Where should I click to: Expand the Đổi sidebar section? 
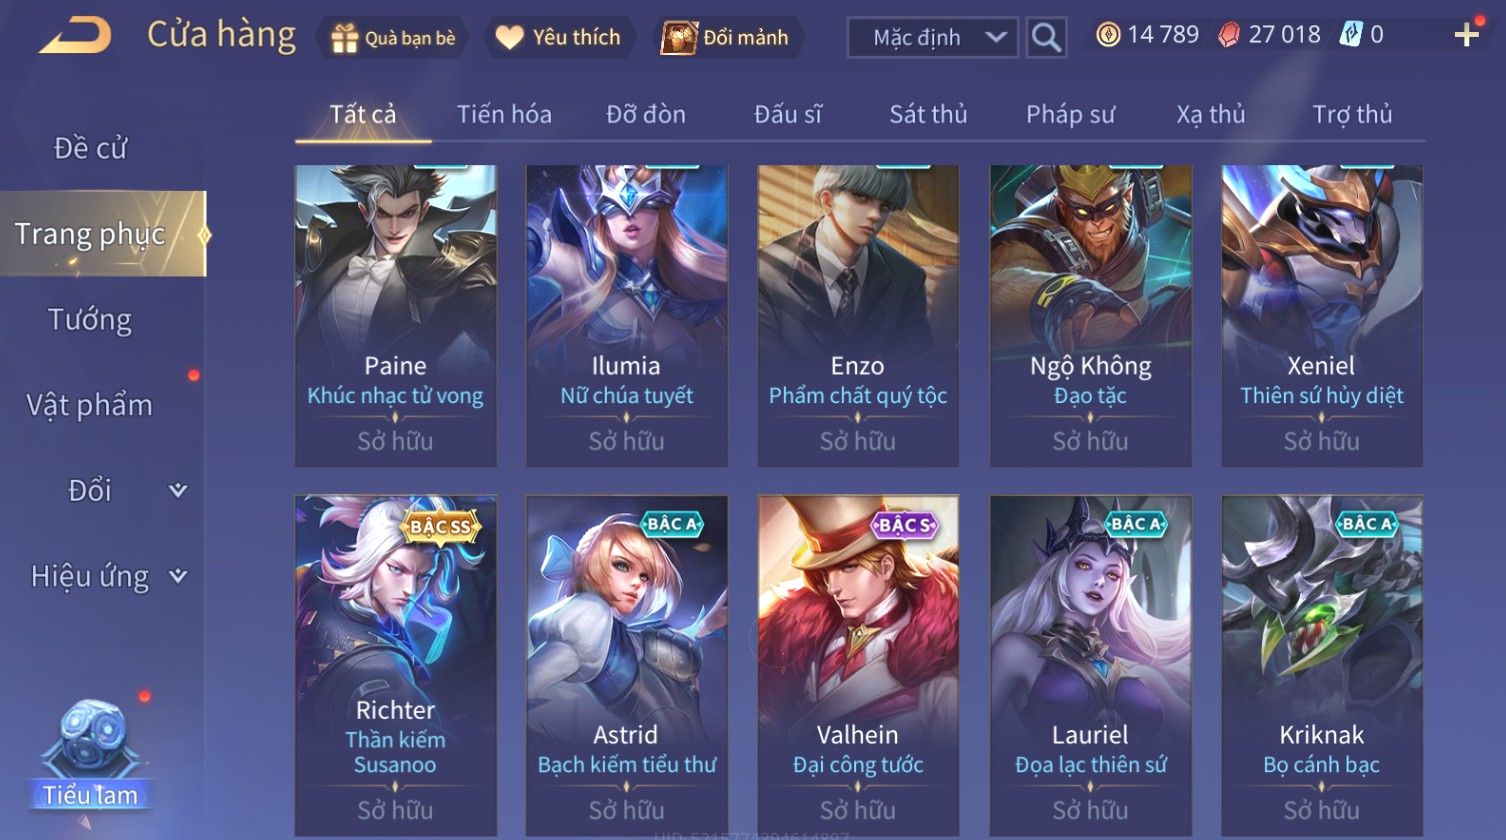[x=103, y=490]
